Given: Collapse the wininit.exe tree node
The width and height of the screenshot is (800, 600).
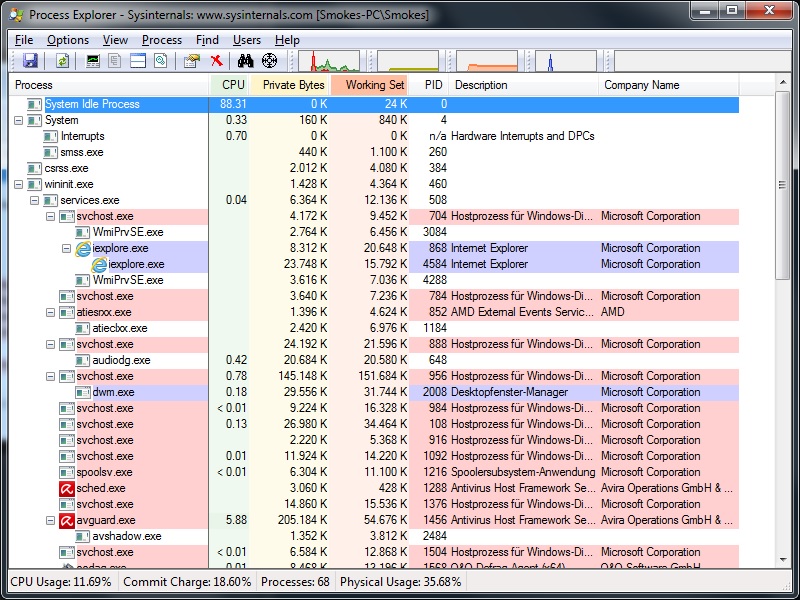Looking at the screenshot, I should click(x=18, y=184).
